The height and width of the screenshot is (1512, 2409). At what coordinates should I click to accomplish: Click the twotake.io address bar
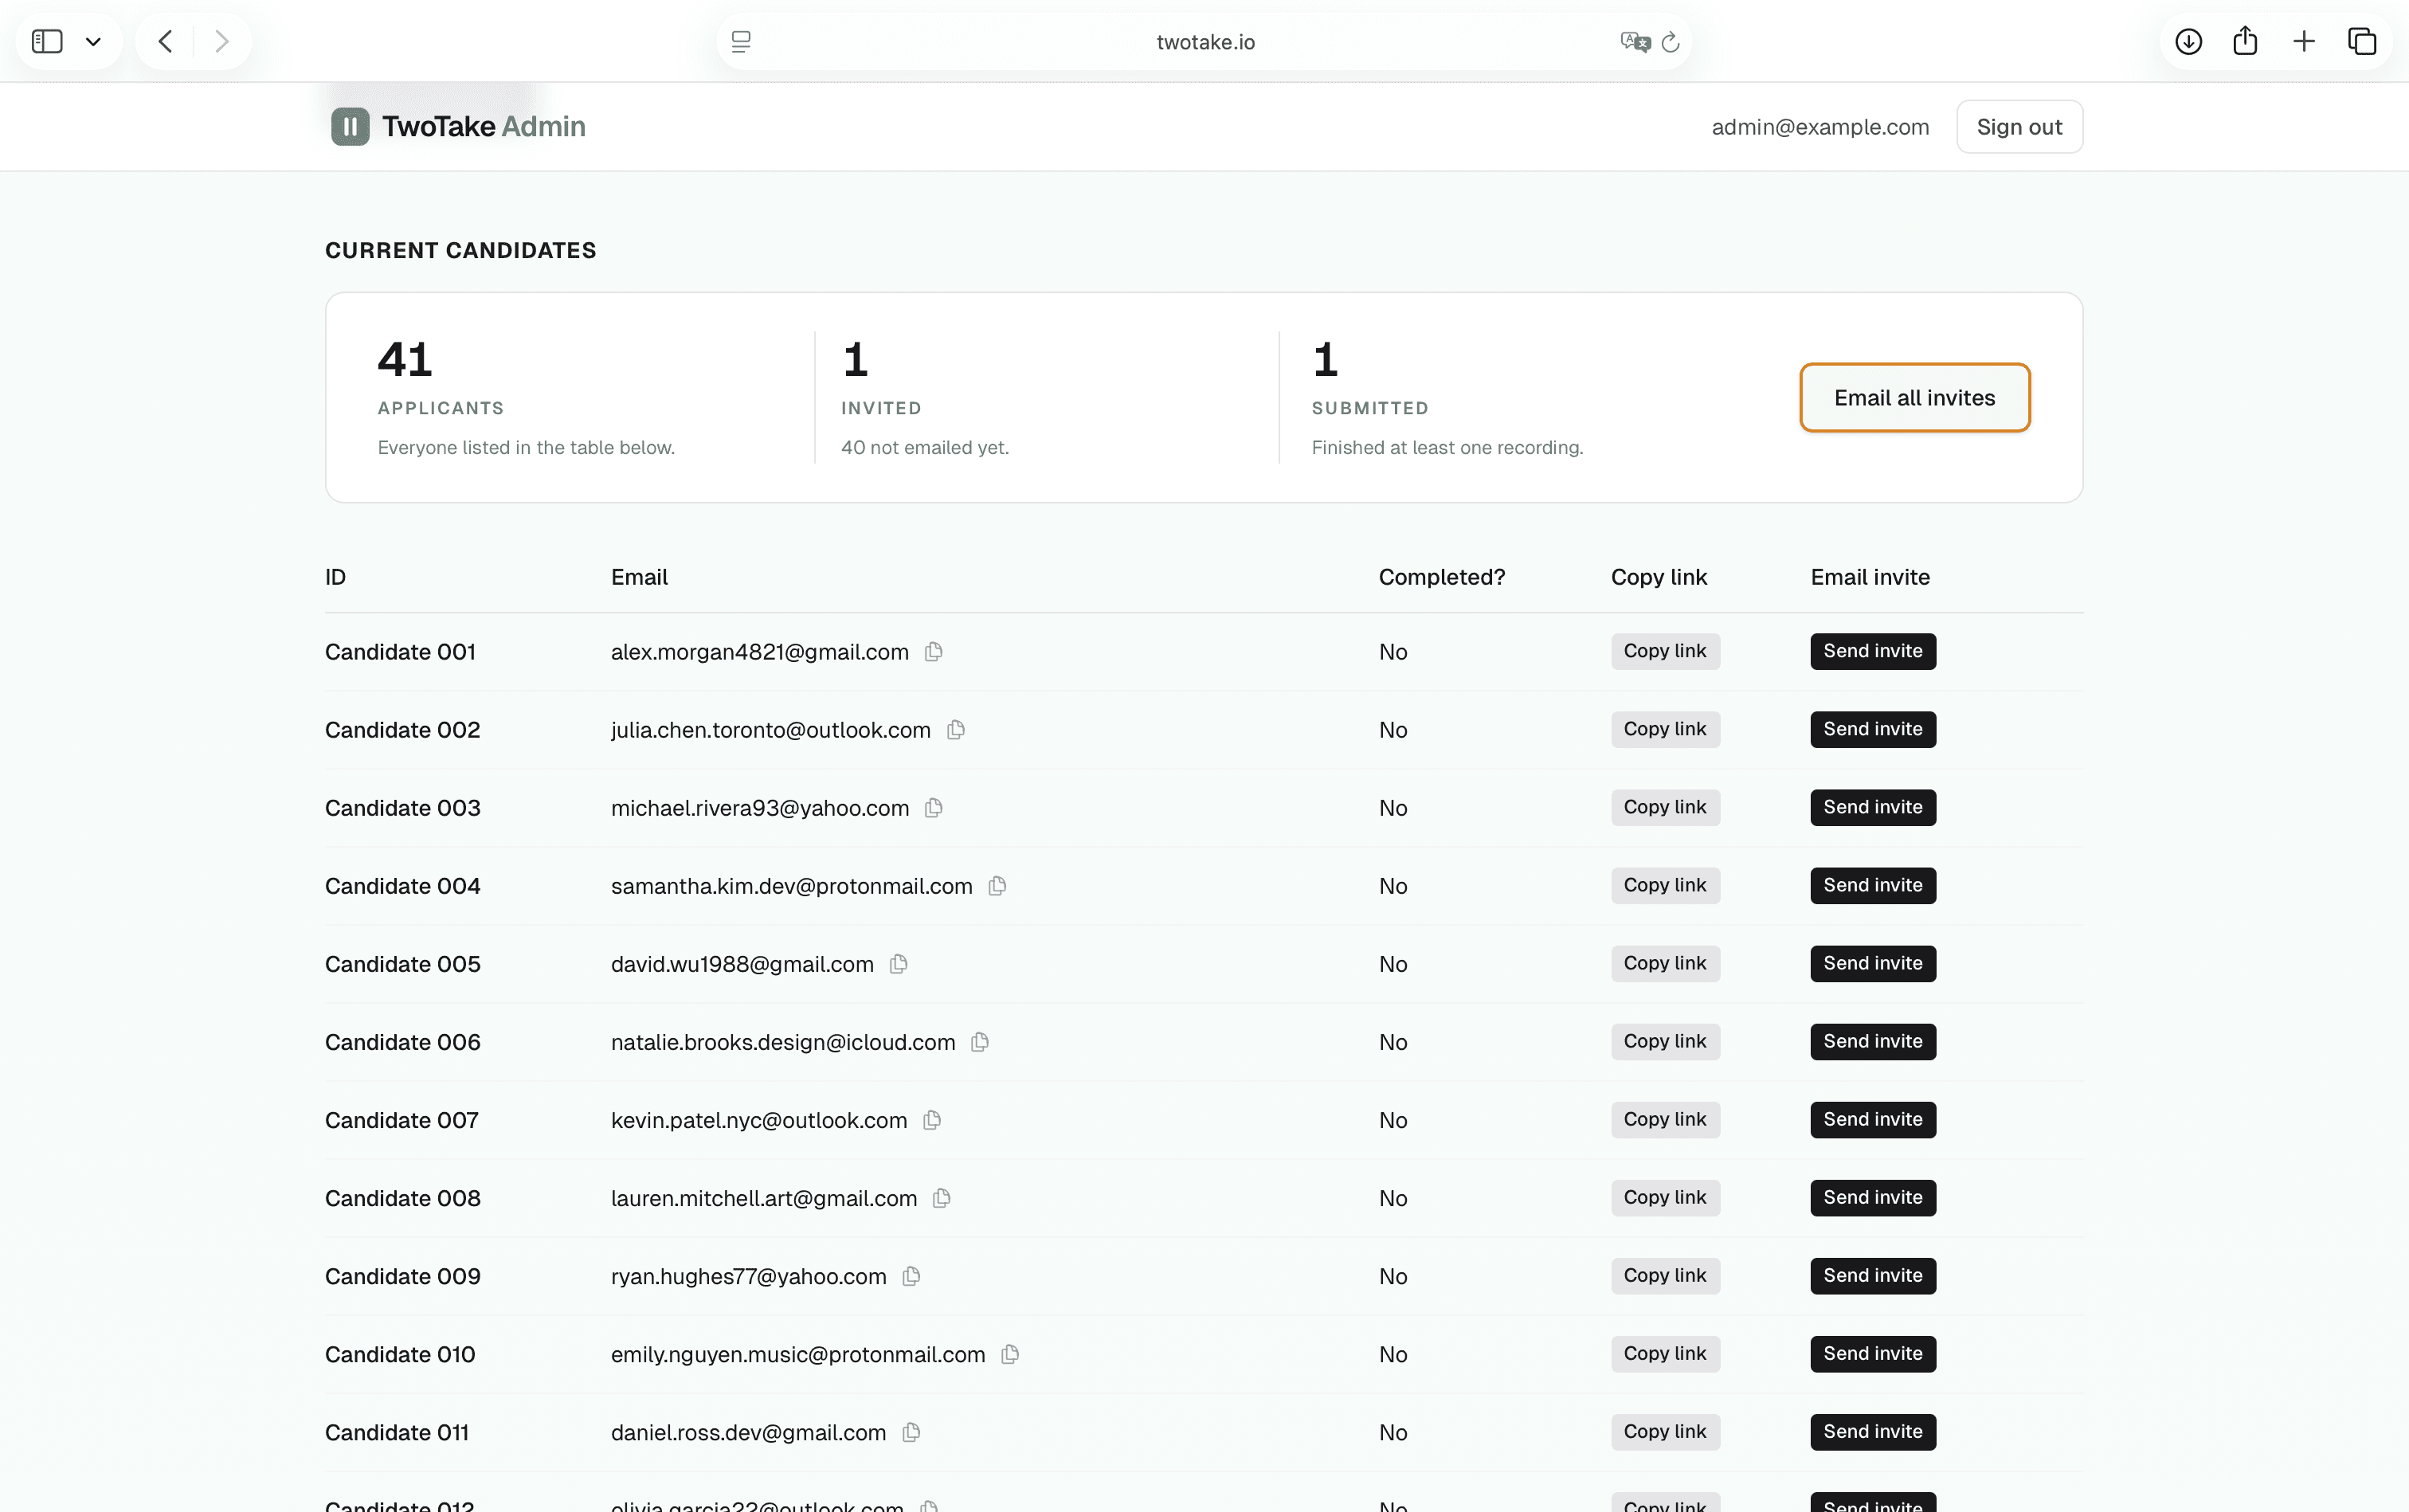pyautogui.click(x=1204, y=41)
